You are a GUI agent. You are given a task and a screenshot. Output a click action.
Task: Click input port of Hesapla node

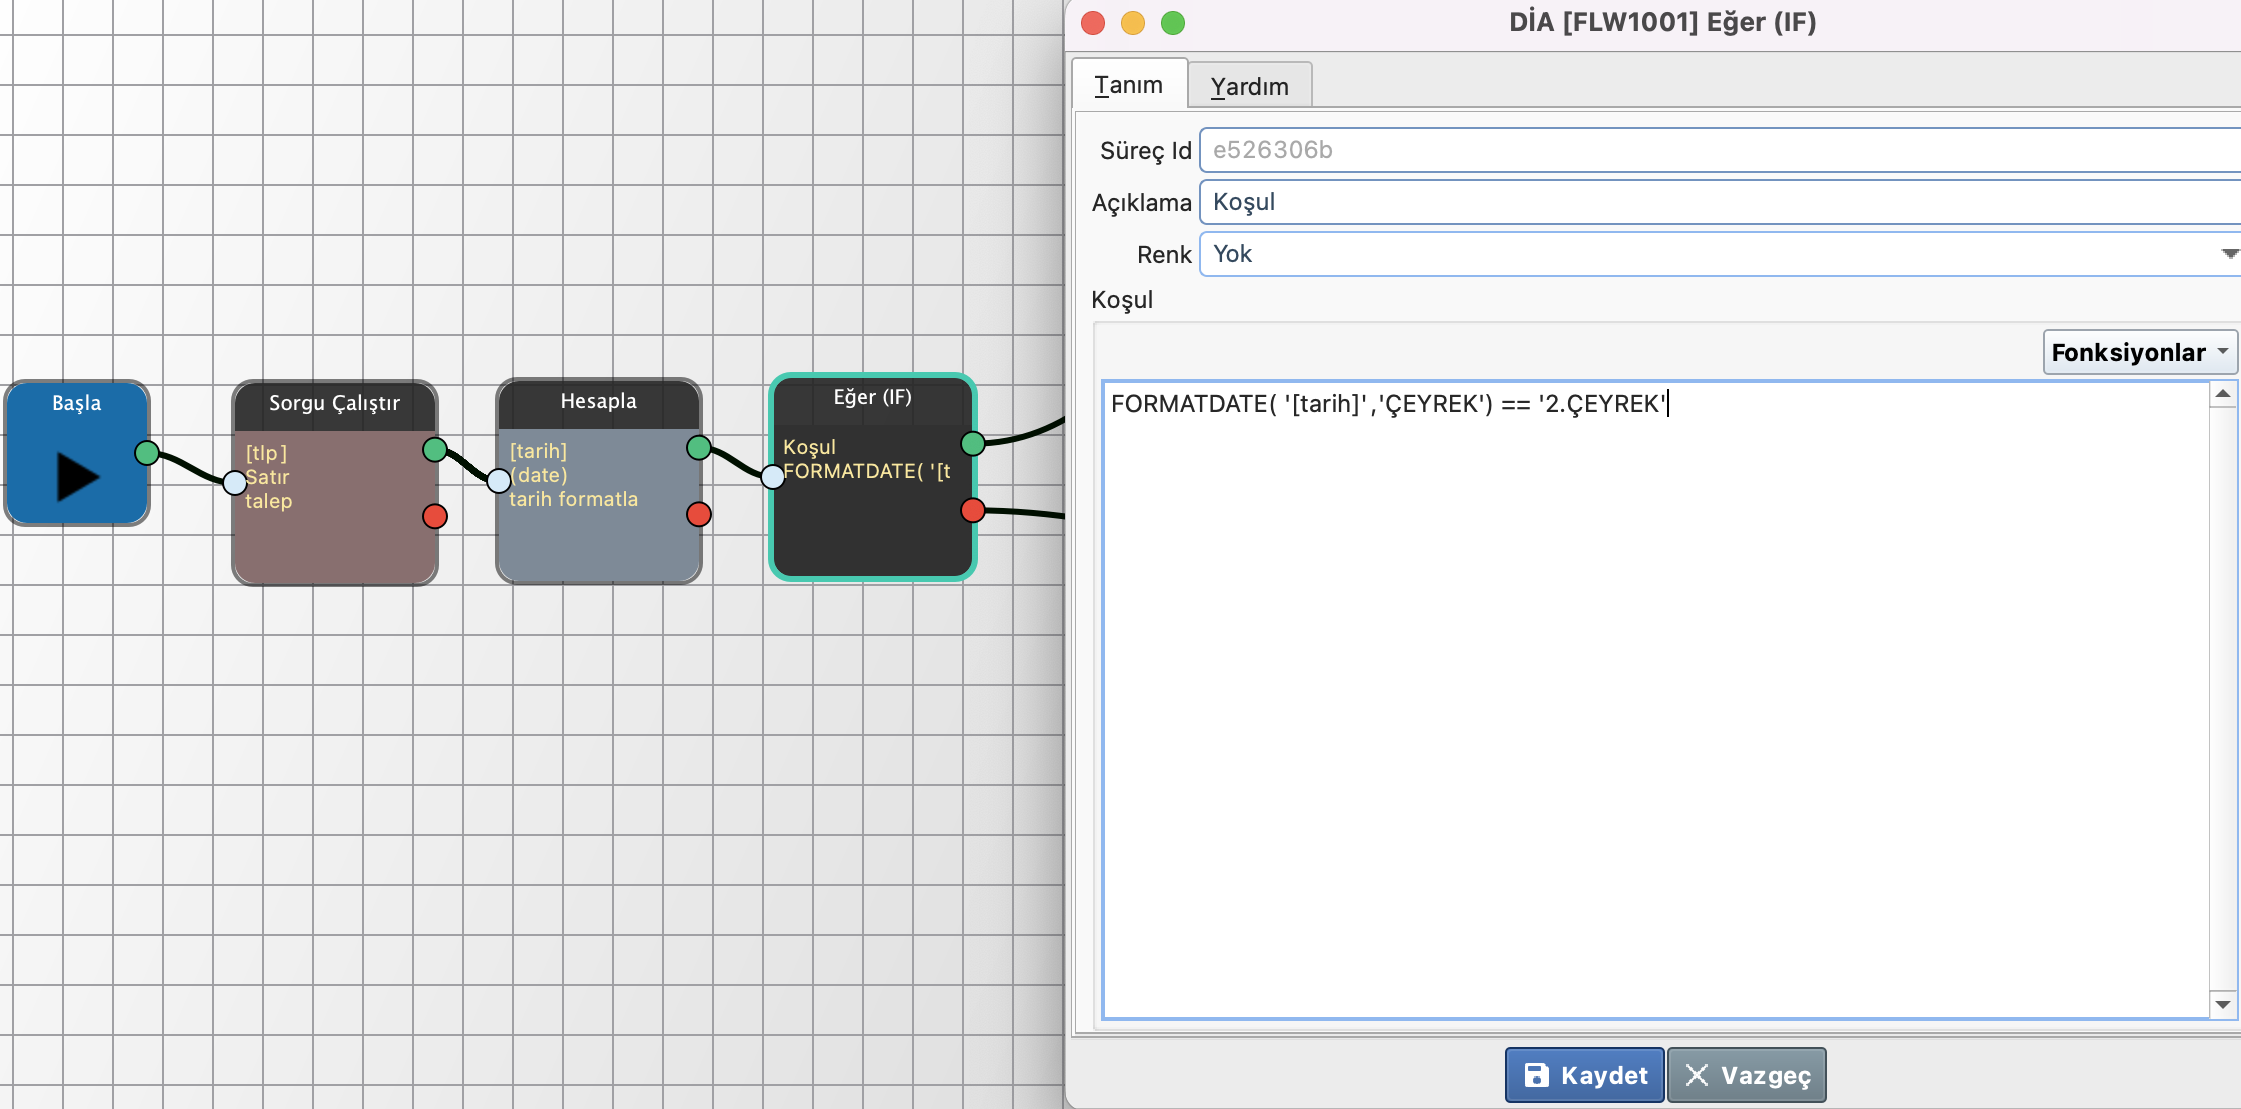tap(499, 481)
